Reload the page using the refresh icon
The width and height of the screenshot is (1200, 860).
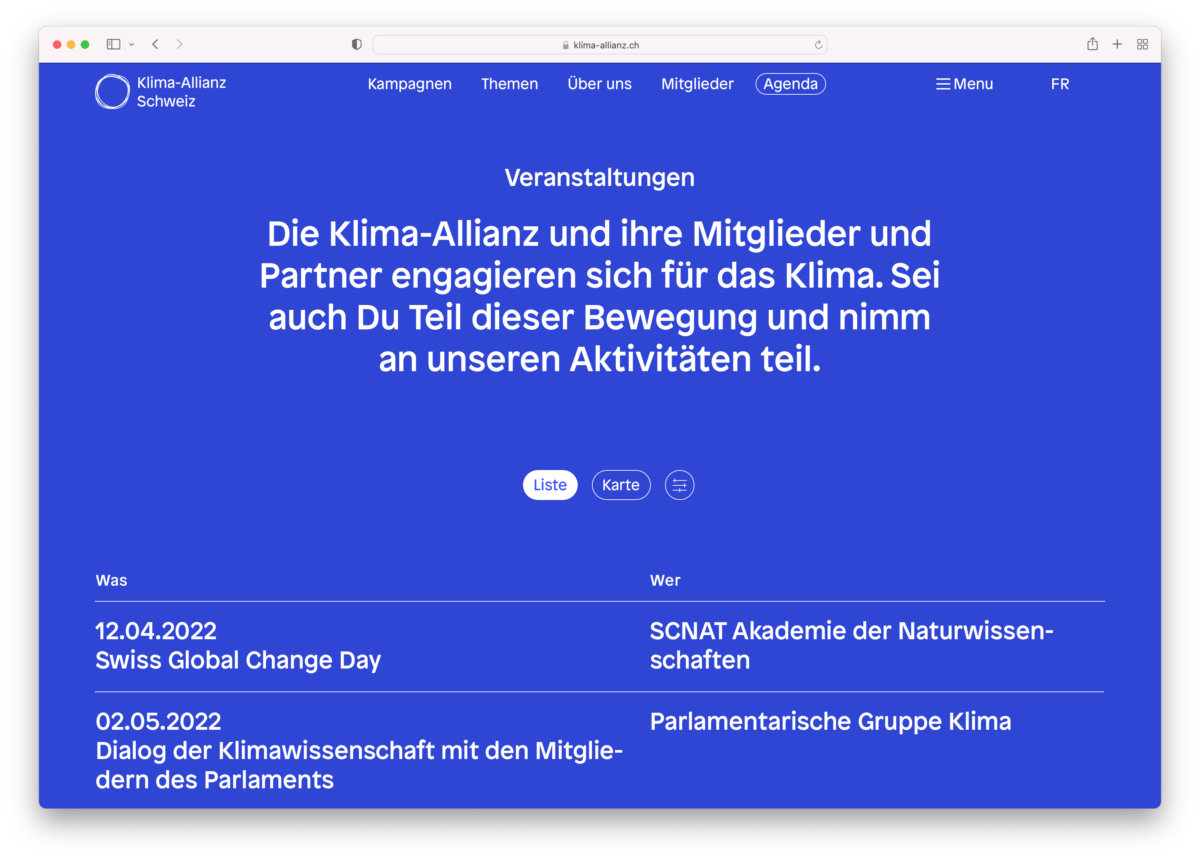point(818,45)
